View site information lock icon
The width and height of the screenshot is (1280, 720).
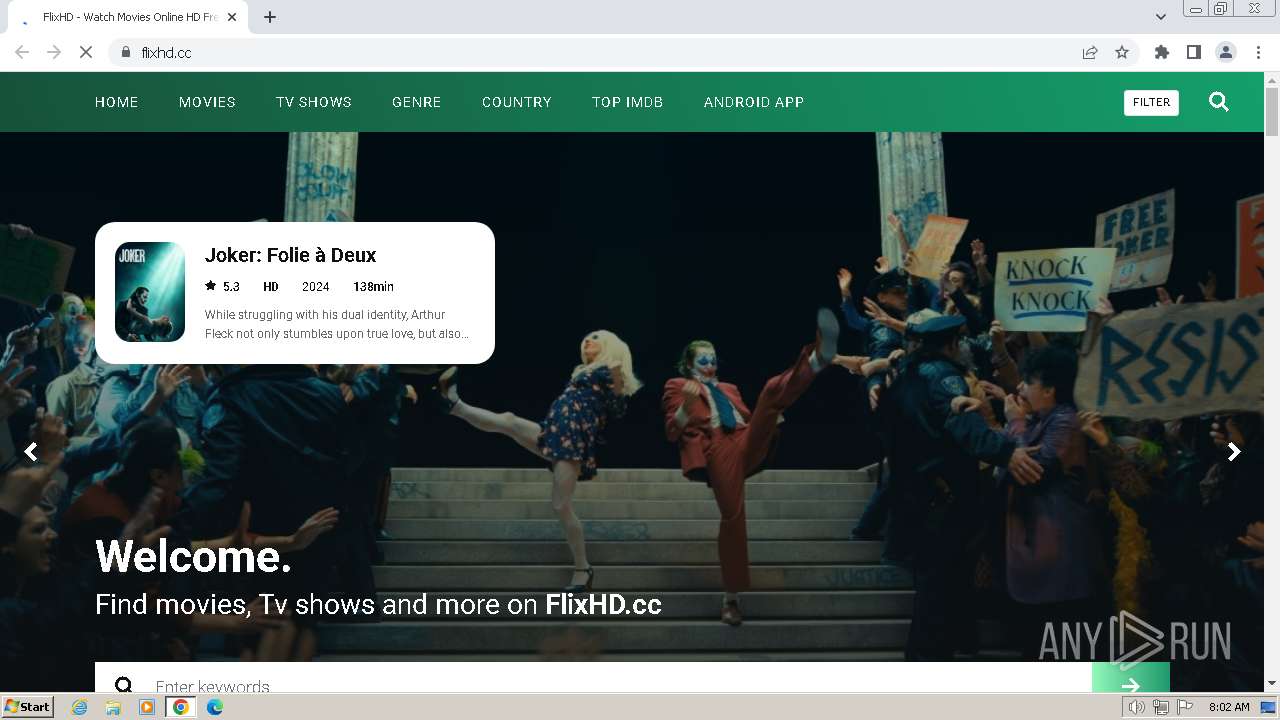[x=125, y=52]
